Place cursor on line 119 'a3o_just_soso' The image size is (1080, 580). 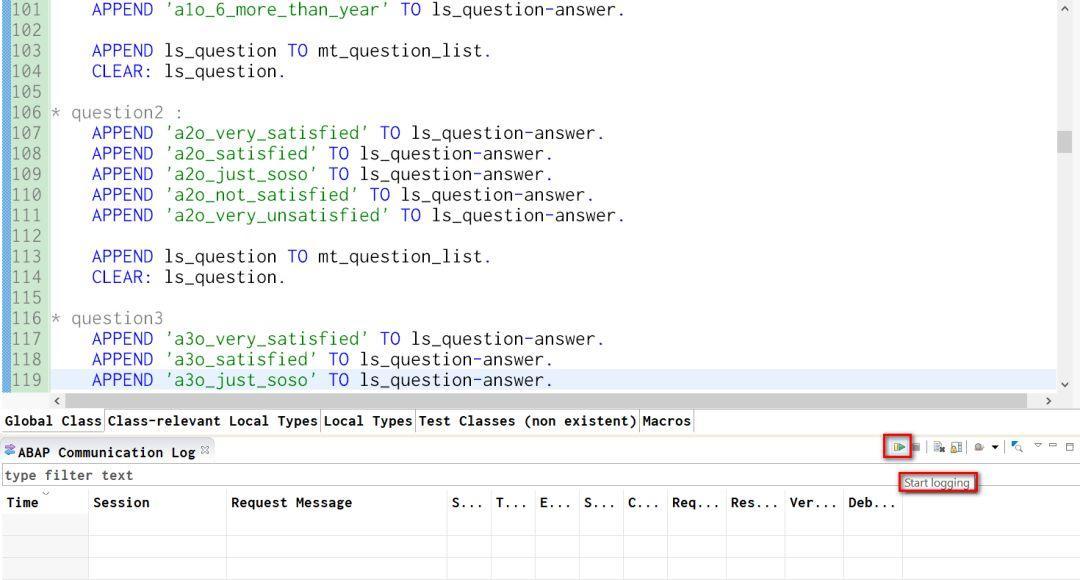click(x=240, y=380)
